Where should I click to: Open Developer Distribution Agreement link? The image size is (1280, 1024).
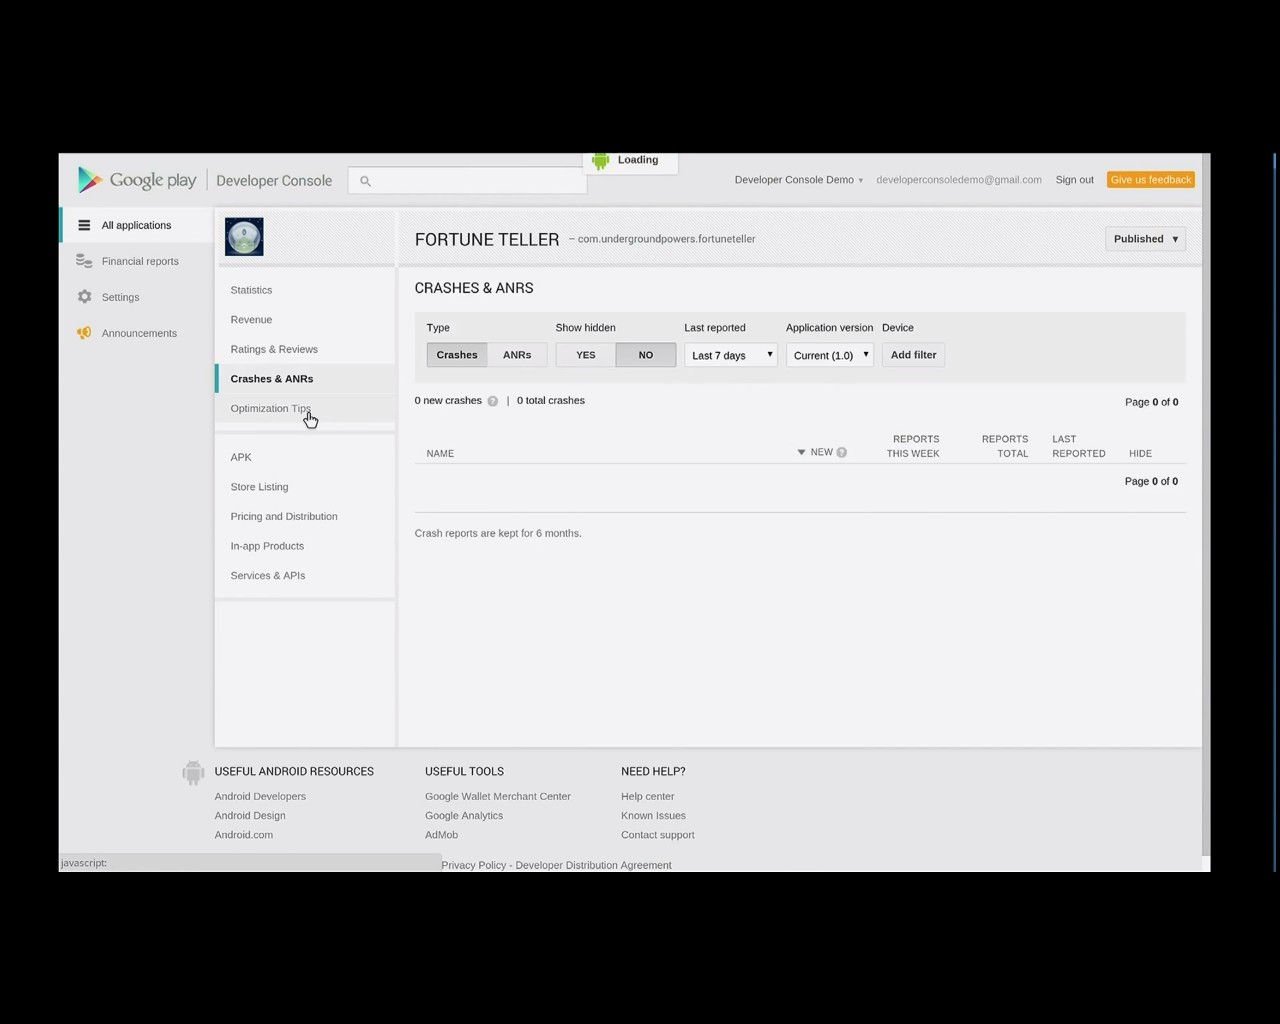tap(593, 865)
